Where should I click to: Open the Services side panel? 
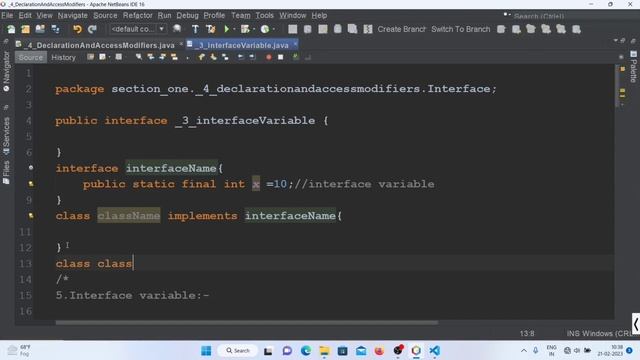tap(6, 136)
